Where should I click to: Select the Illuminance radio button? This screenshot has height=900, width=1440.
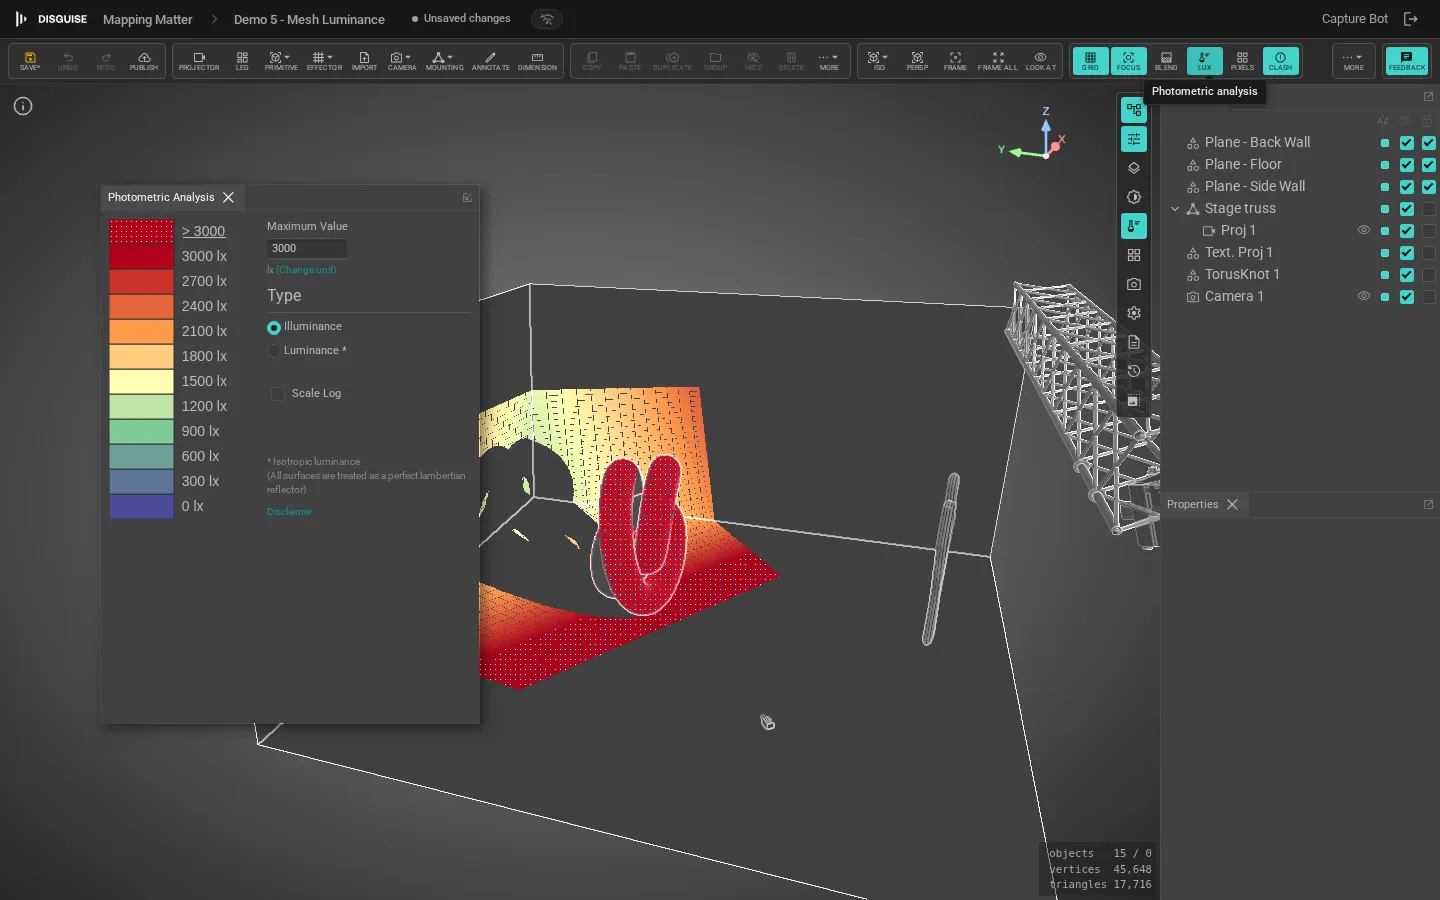pyautogui.click(x=274, y=327)
